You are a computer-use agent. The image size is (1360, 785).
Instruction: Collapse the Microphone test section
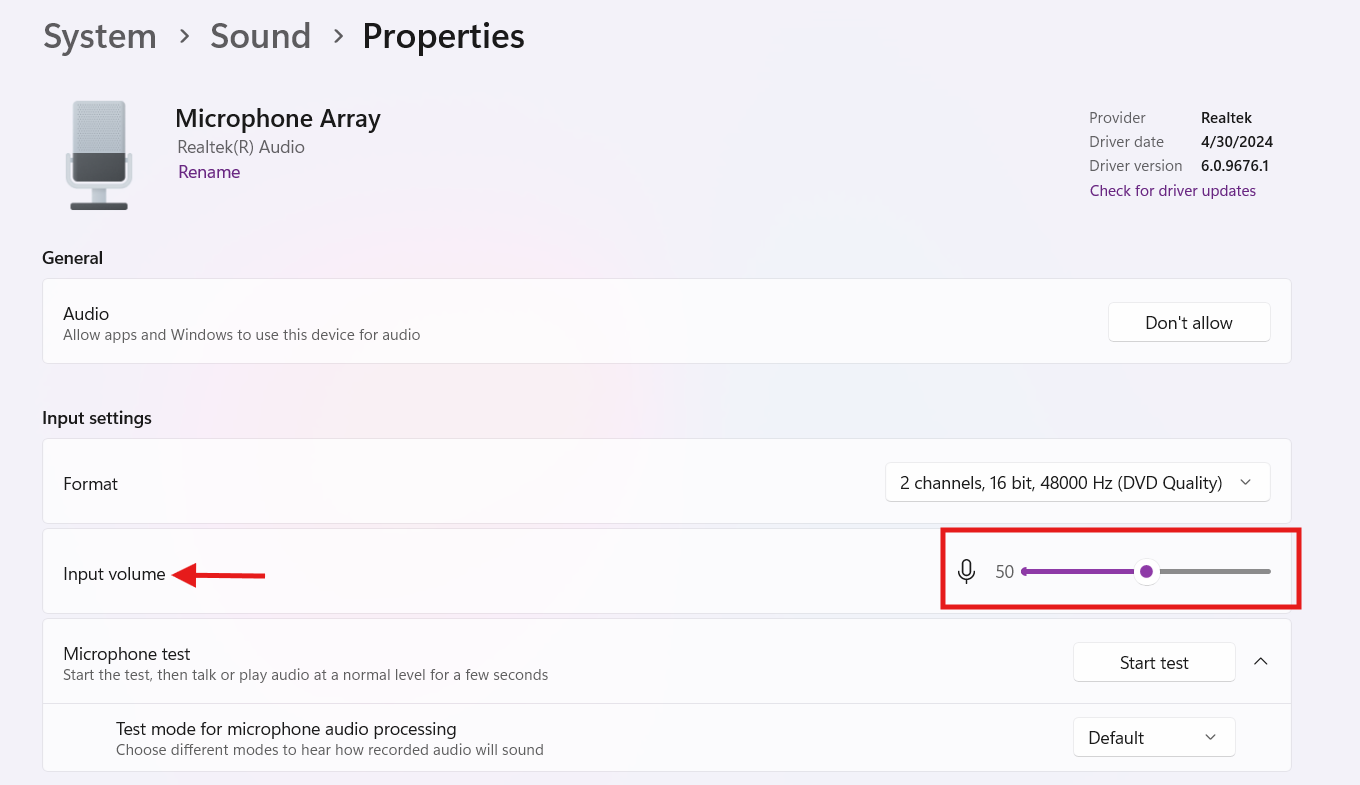[1261, 661]
